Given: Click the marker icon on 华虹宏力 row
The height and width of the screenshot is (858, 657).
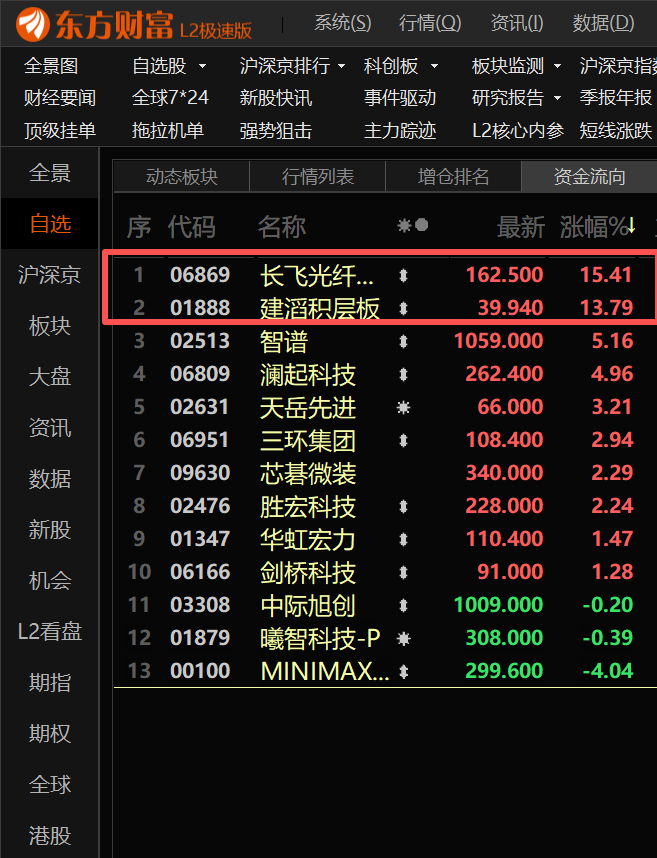Looking at the screenshot, I should pos(404,540).
